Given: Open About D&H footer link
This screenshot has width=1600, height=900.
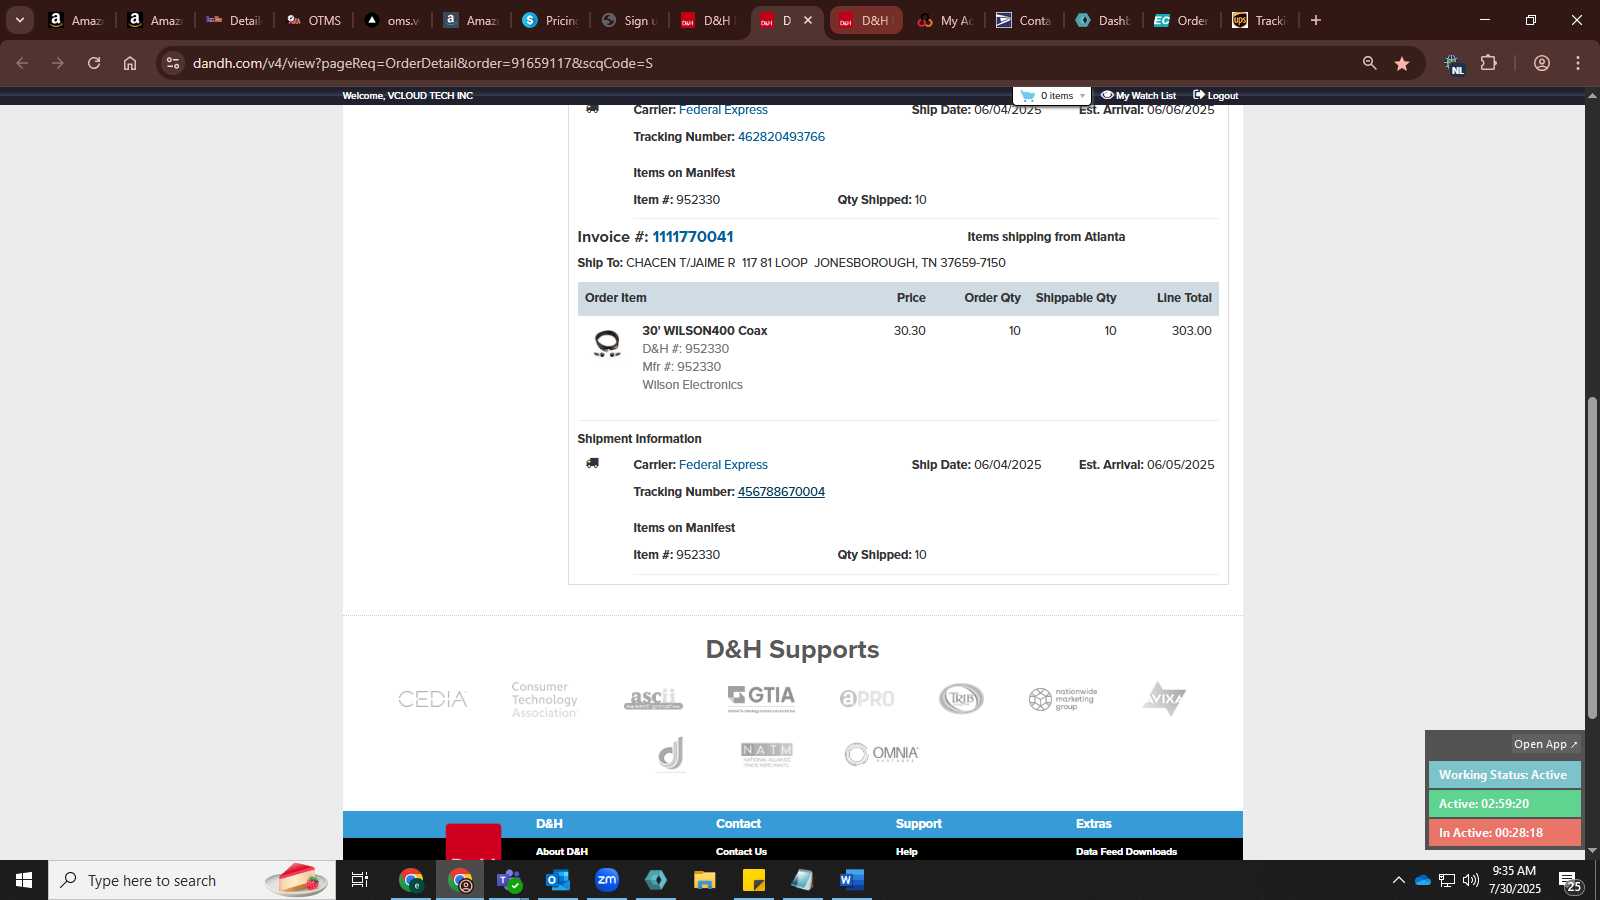Looking at the screenshot, I should click(x=562, y=852).
